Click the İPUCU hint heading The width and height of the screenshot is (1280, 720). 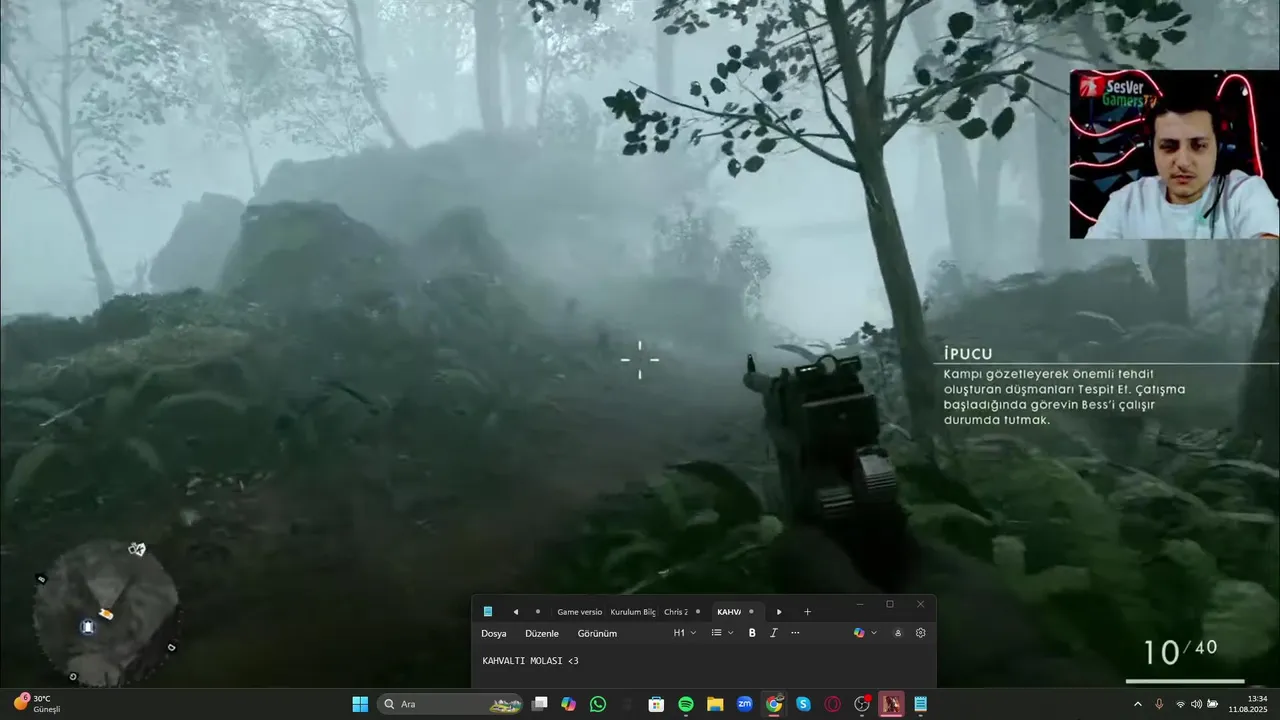968,354
